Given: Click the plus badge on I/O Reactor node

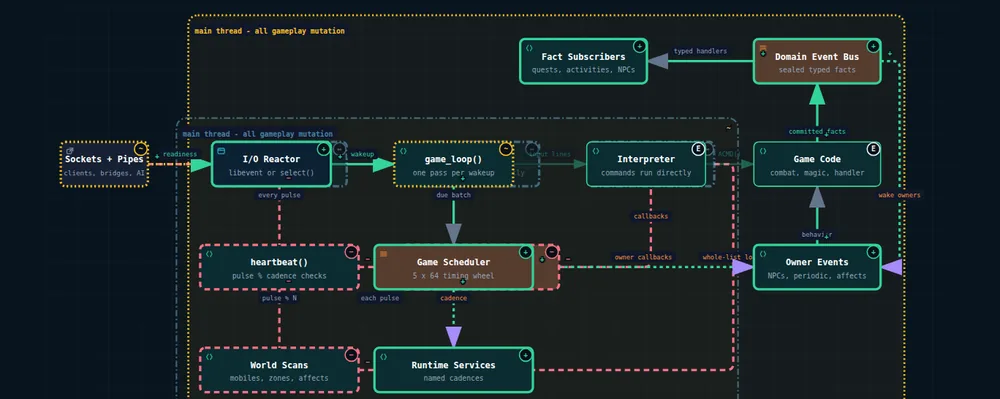Looking at the screenshot, I should tap(323, 149).
